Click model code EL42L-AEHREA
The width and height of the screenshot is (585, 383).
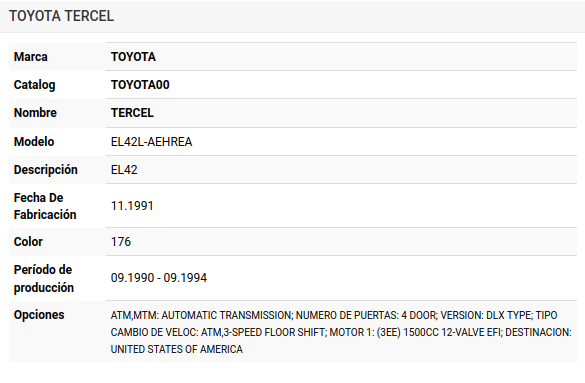[x=151, y=142]
